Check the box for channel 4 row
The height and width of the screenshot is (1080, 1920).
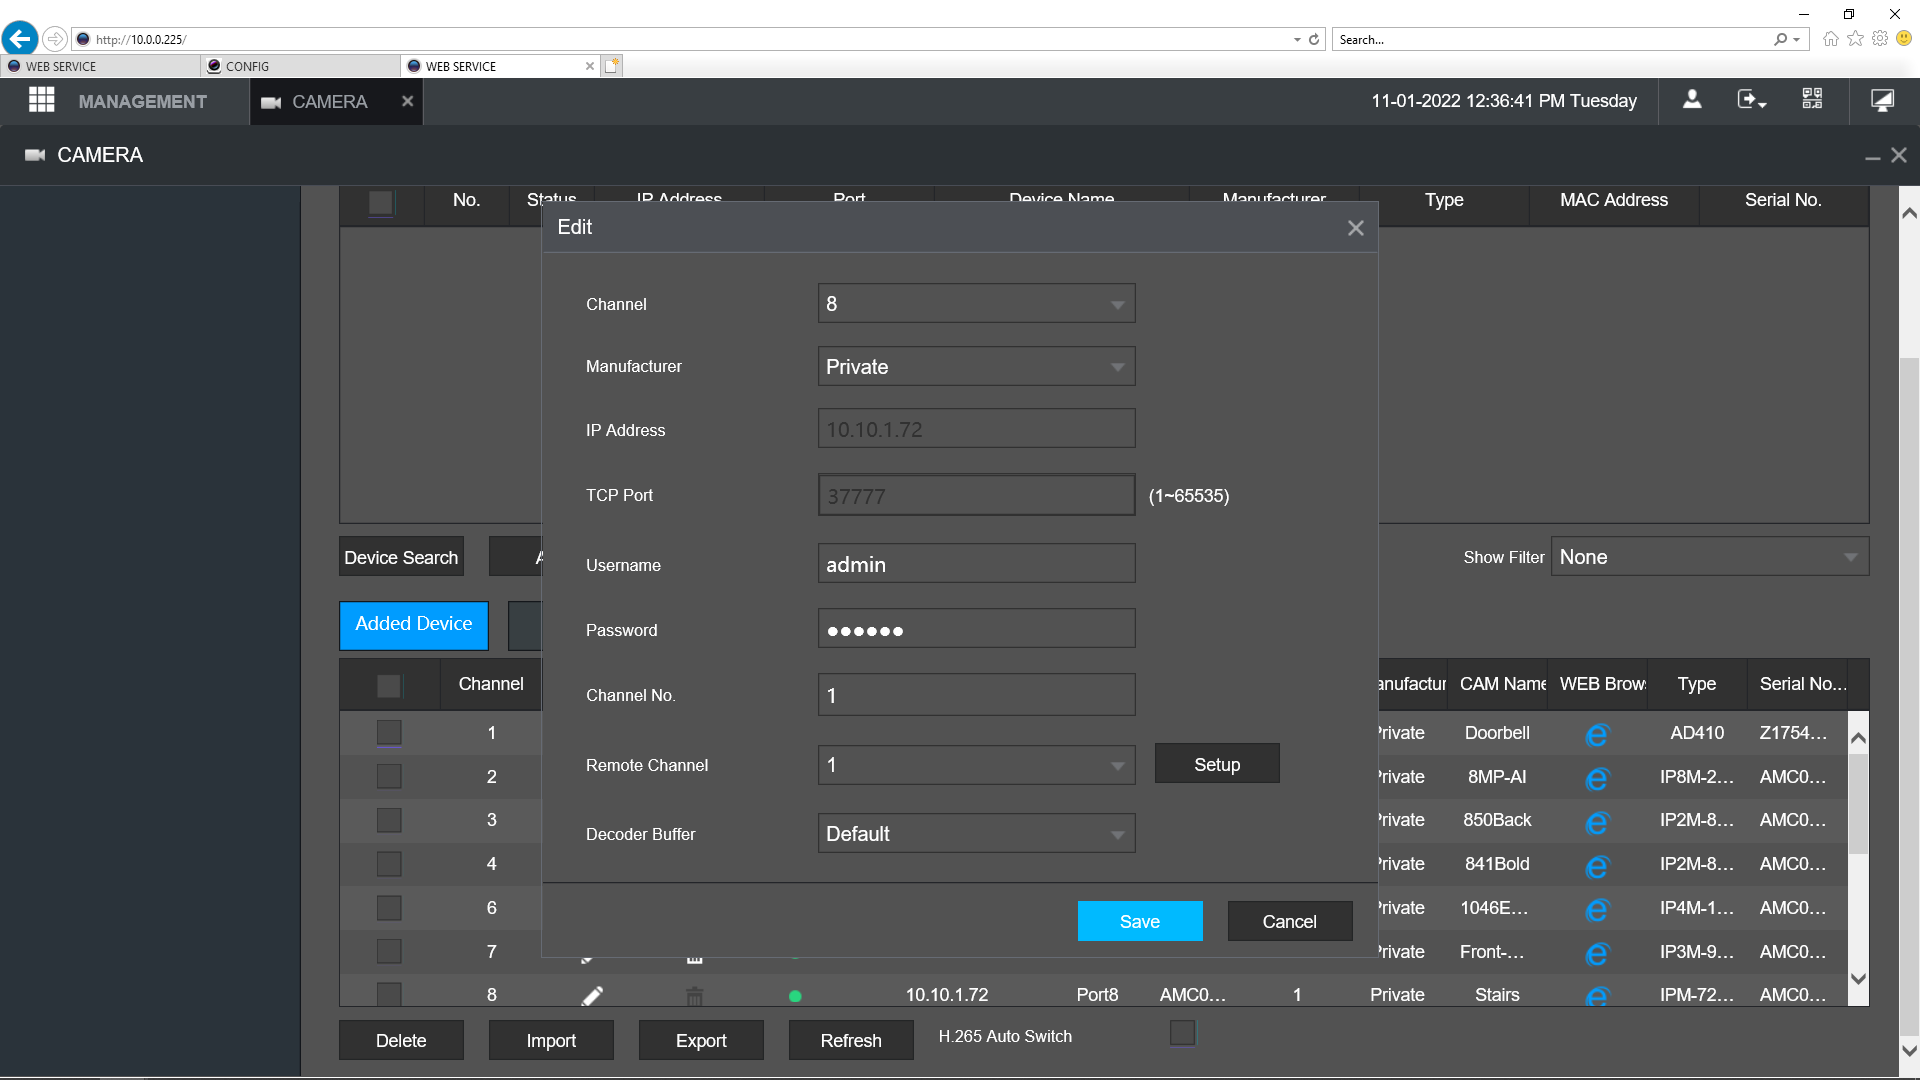[x=389, y=864]
